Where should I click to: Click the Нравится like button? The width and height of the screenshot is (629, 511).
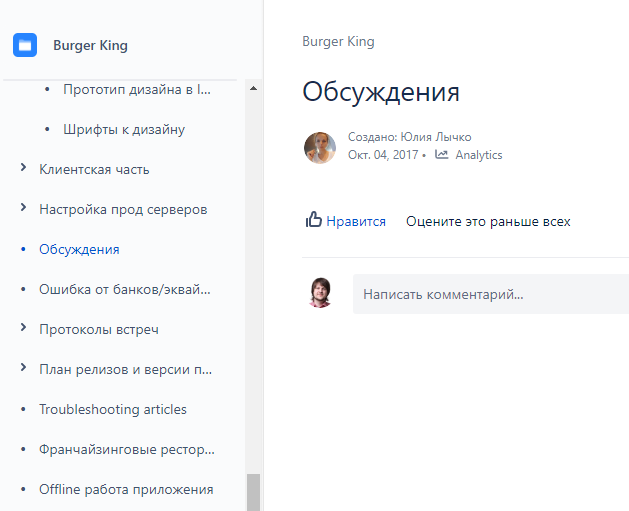[355, 221]
